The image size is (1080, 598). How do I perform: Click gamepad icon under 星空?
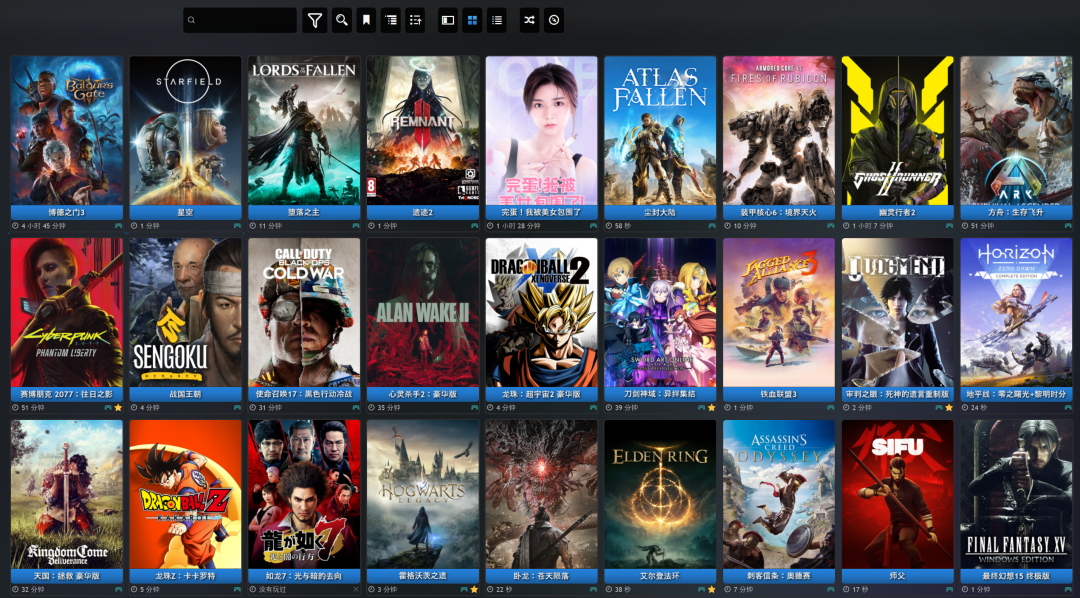[x=237, y=226]
